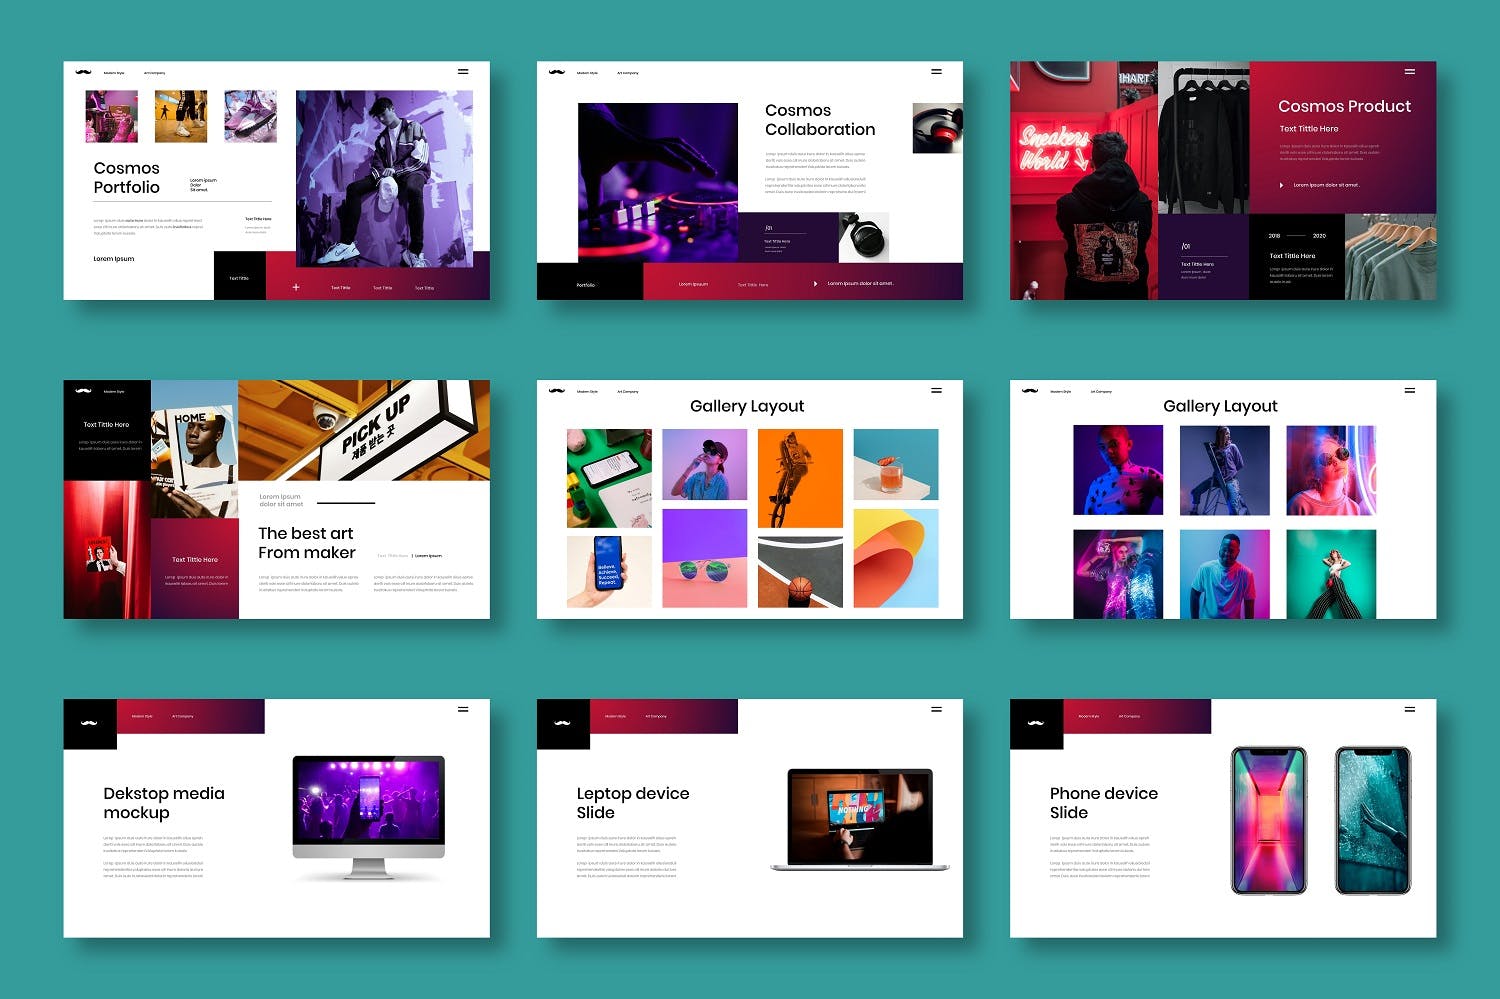Click The best art From maker heading

[x=306, y=543]
